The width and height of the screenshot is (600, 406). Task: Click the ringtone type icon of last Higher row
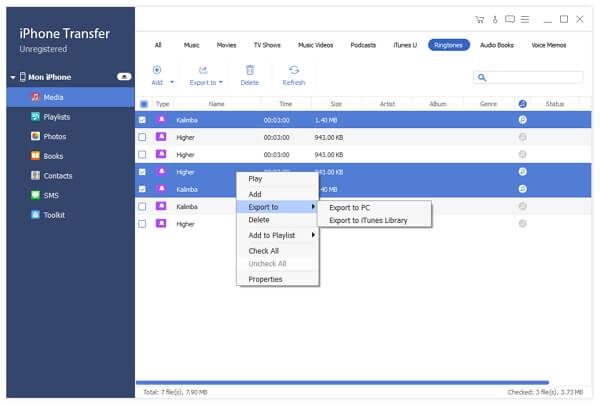(x=161, y=223)
